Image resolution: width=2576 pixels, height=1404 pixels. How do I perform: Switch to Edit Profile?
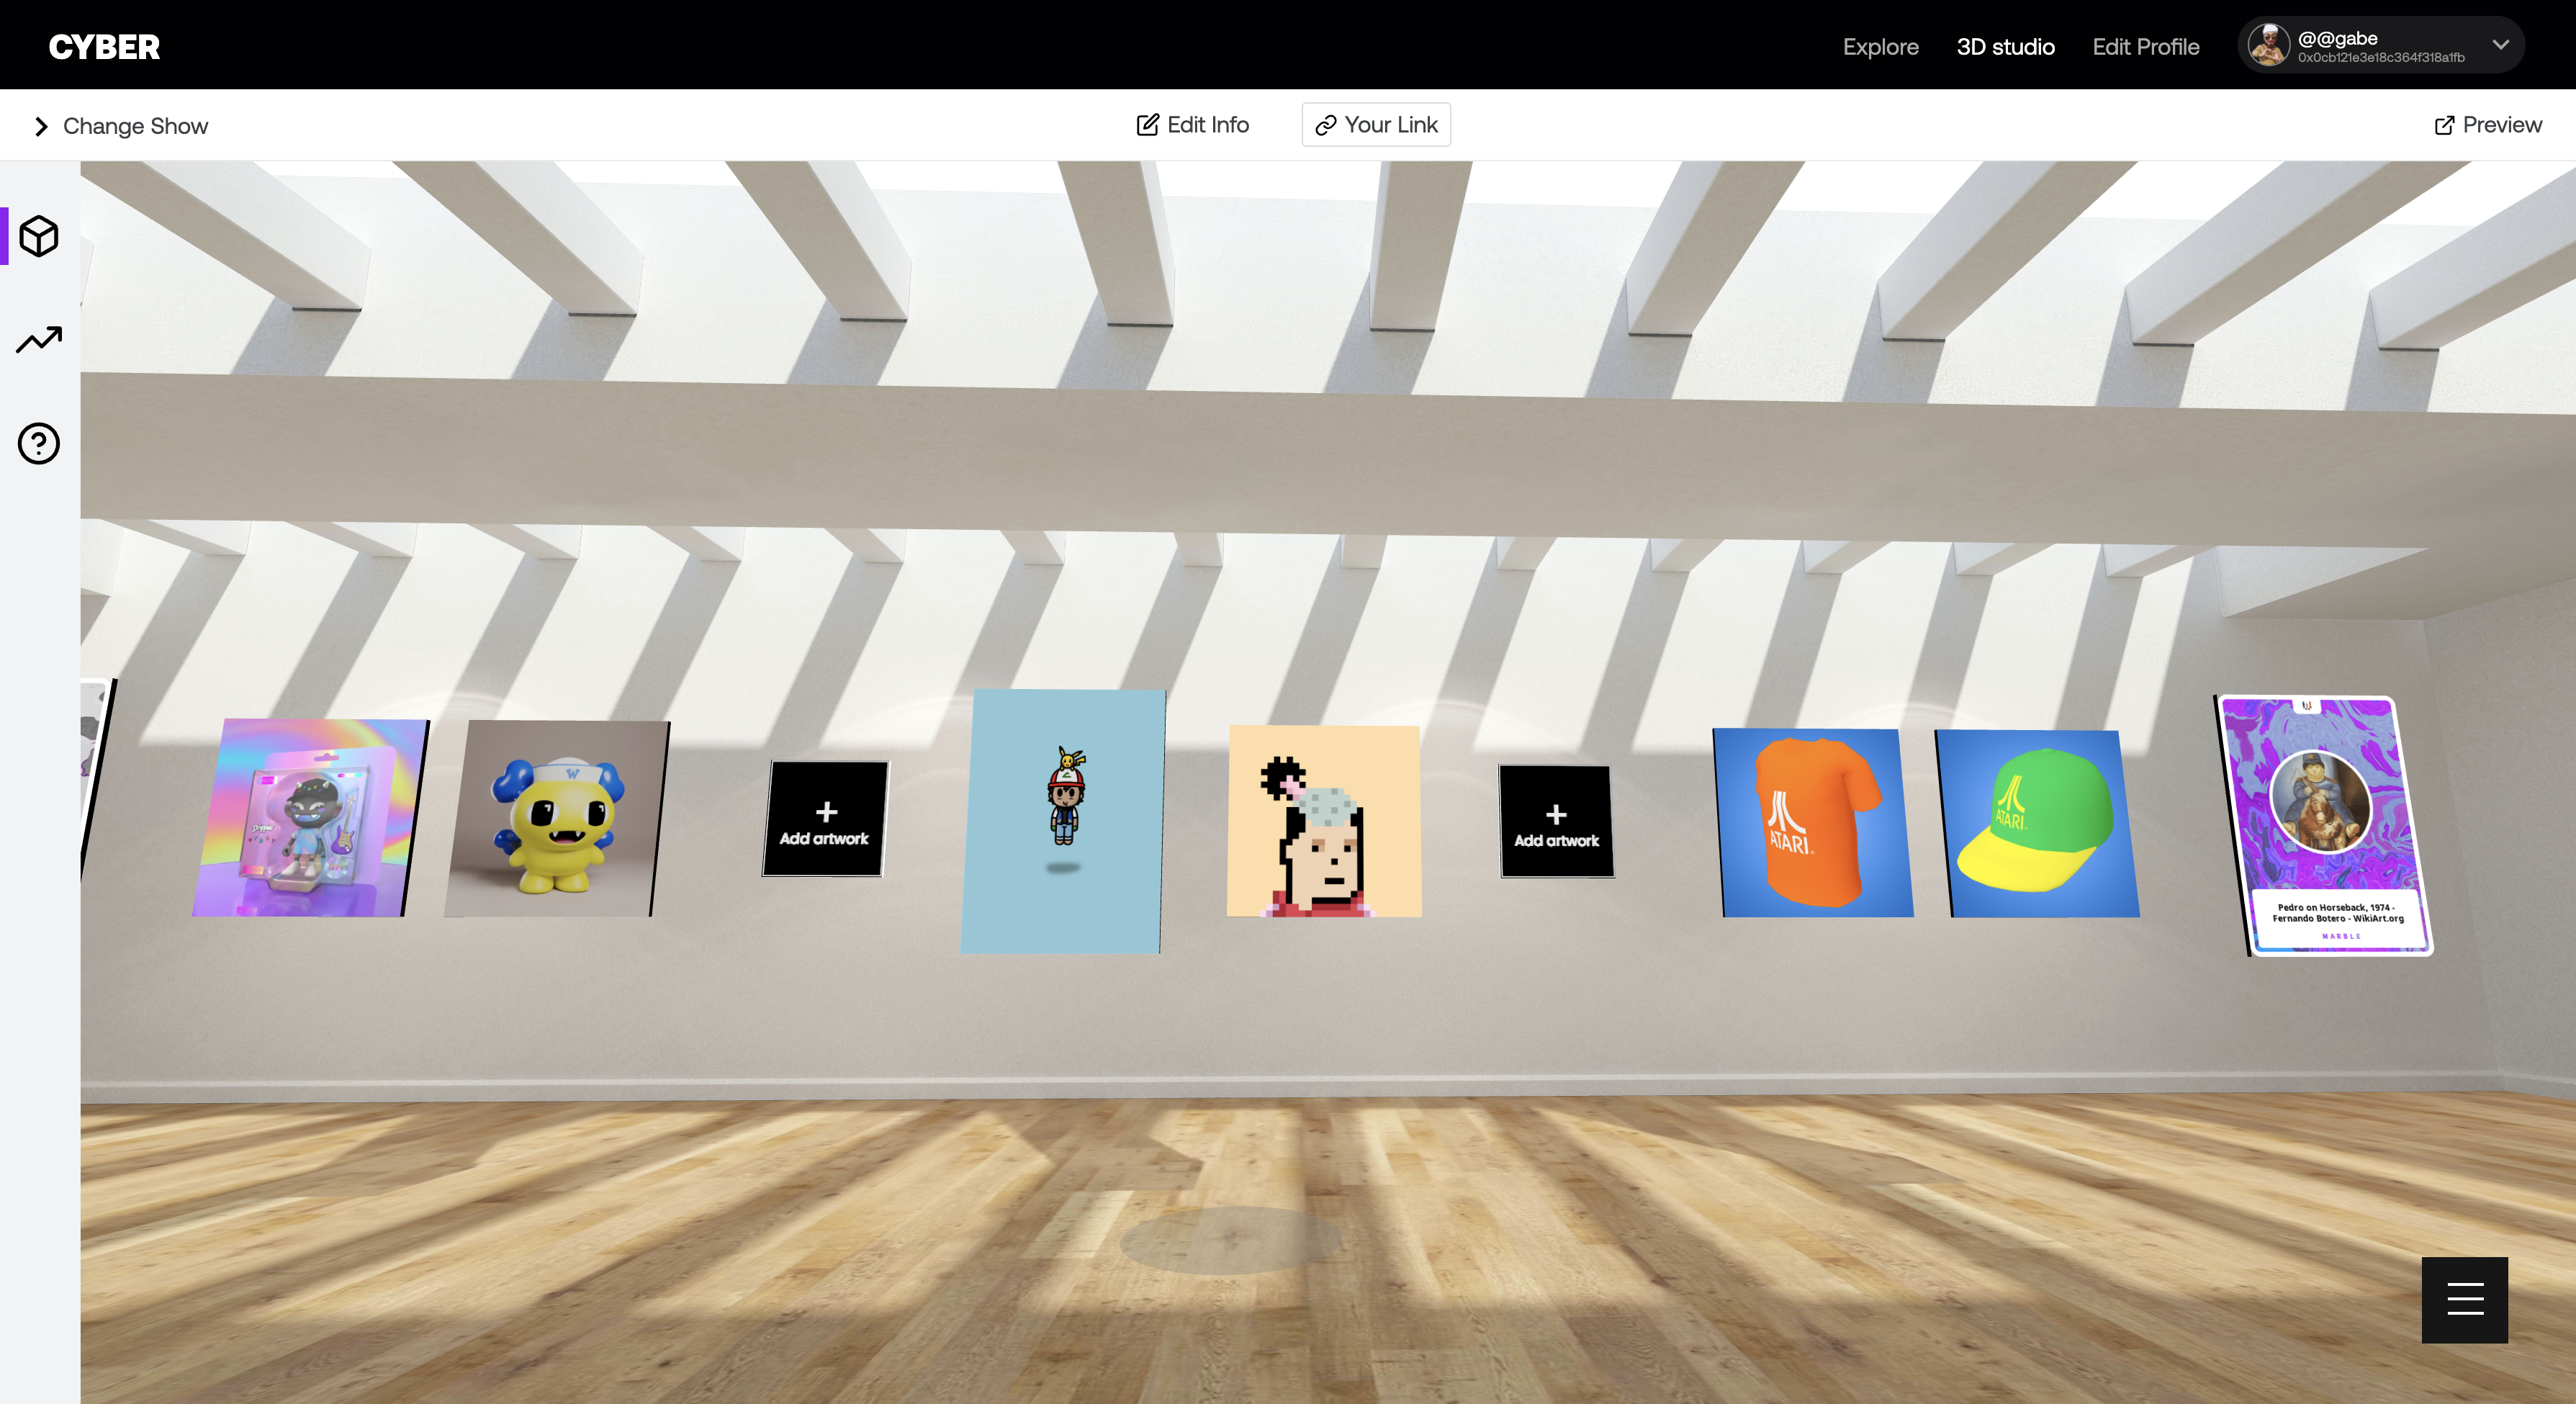2145,46
